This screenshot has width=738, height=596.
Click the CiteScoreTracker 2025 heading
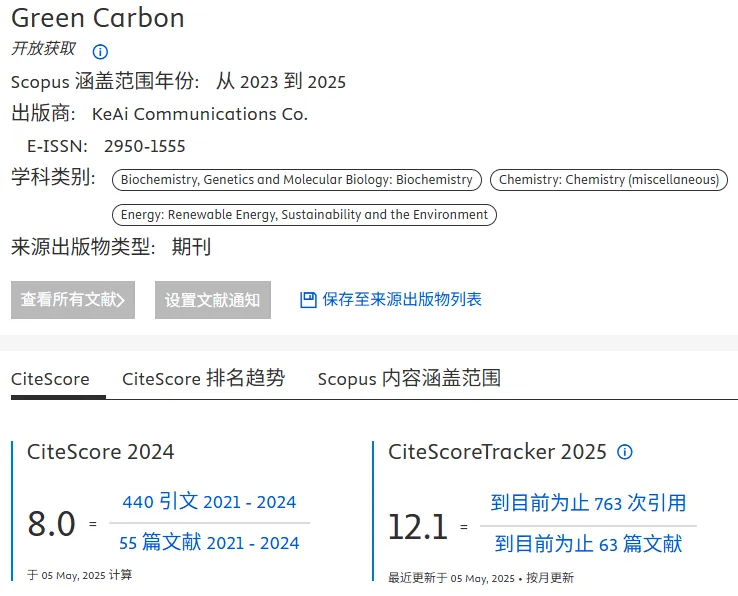tap(497, 452)
